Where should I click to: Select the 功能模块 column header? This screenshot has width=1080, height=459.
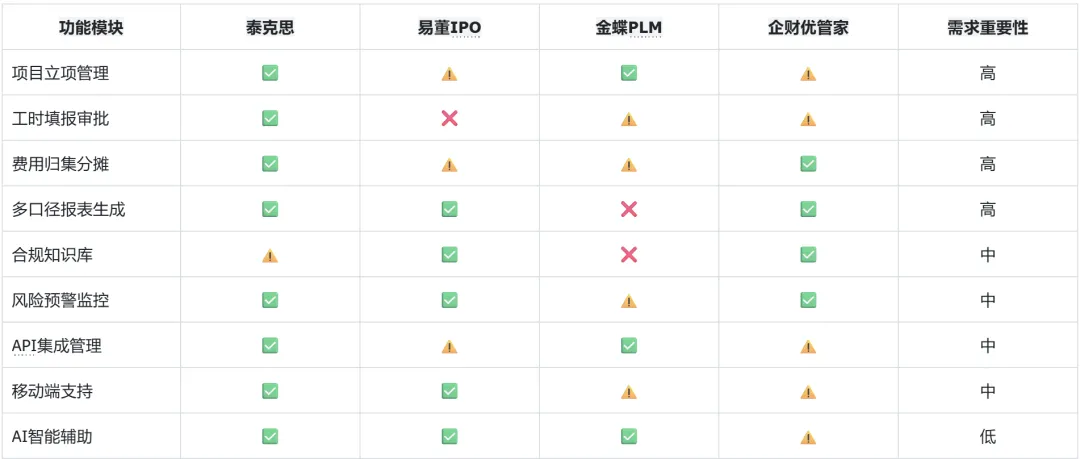(x=91, y=28)
